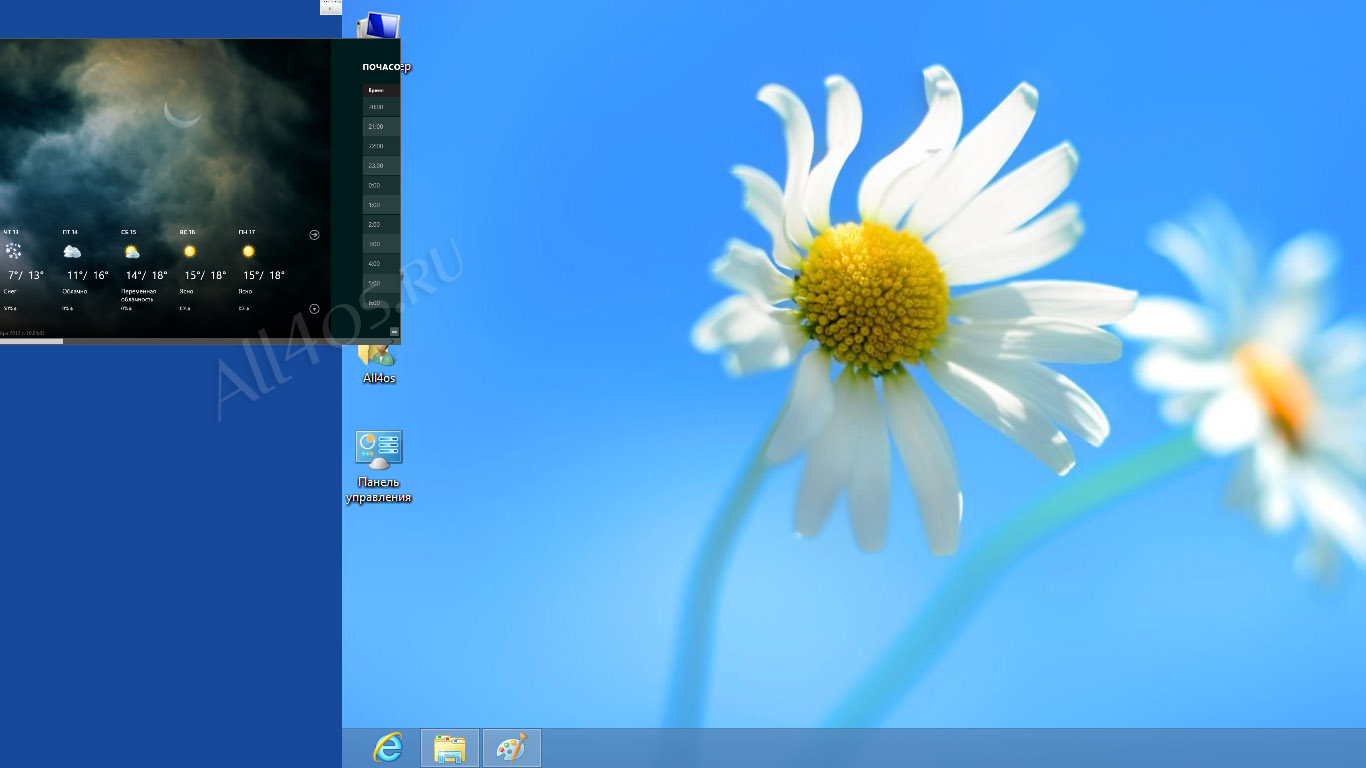The height and width of the screenshot is (768, 1366).
Task: Click the Переменная облачность description
Action: click(x=138, y=295)
